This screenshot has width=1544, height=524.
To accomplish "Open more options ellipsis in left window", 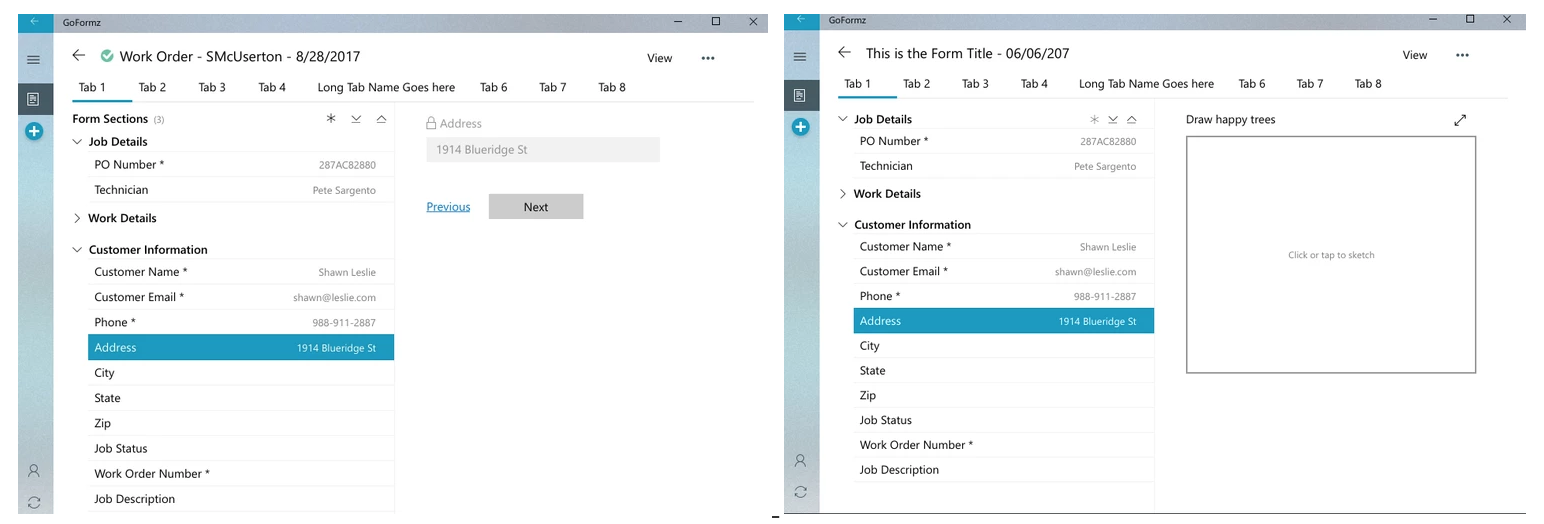I will (x=708, y=58).
